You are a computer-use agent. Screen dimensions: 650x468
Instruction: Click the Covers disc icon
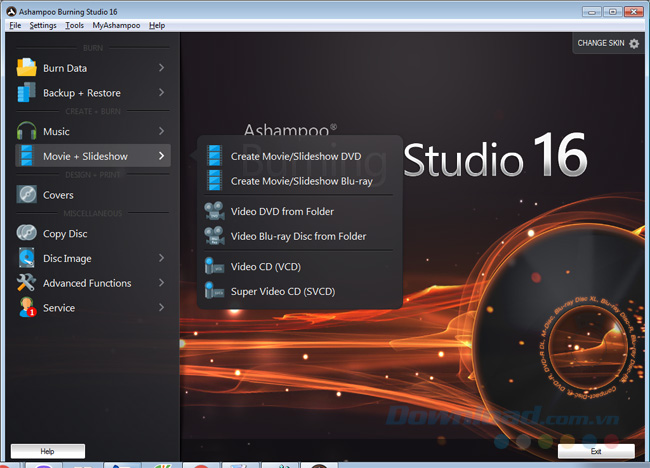click(26, 195)
